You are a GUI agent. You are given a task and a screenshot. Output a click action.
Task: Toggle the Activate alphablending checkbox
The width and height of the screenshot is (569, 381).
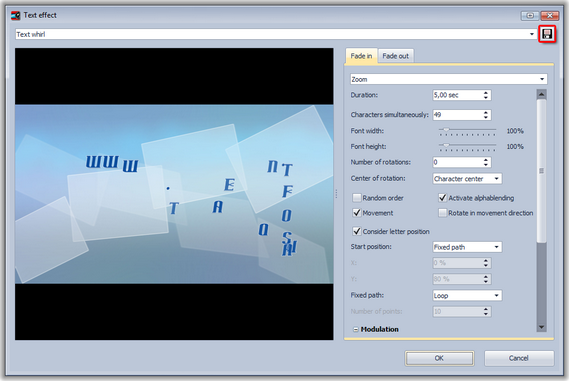click(442, 198)
